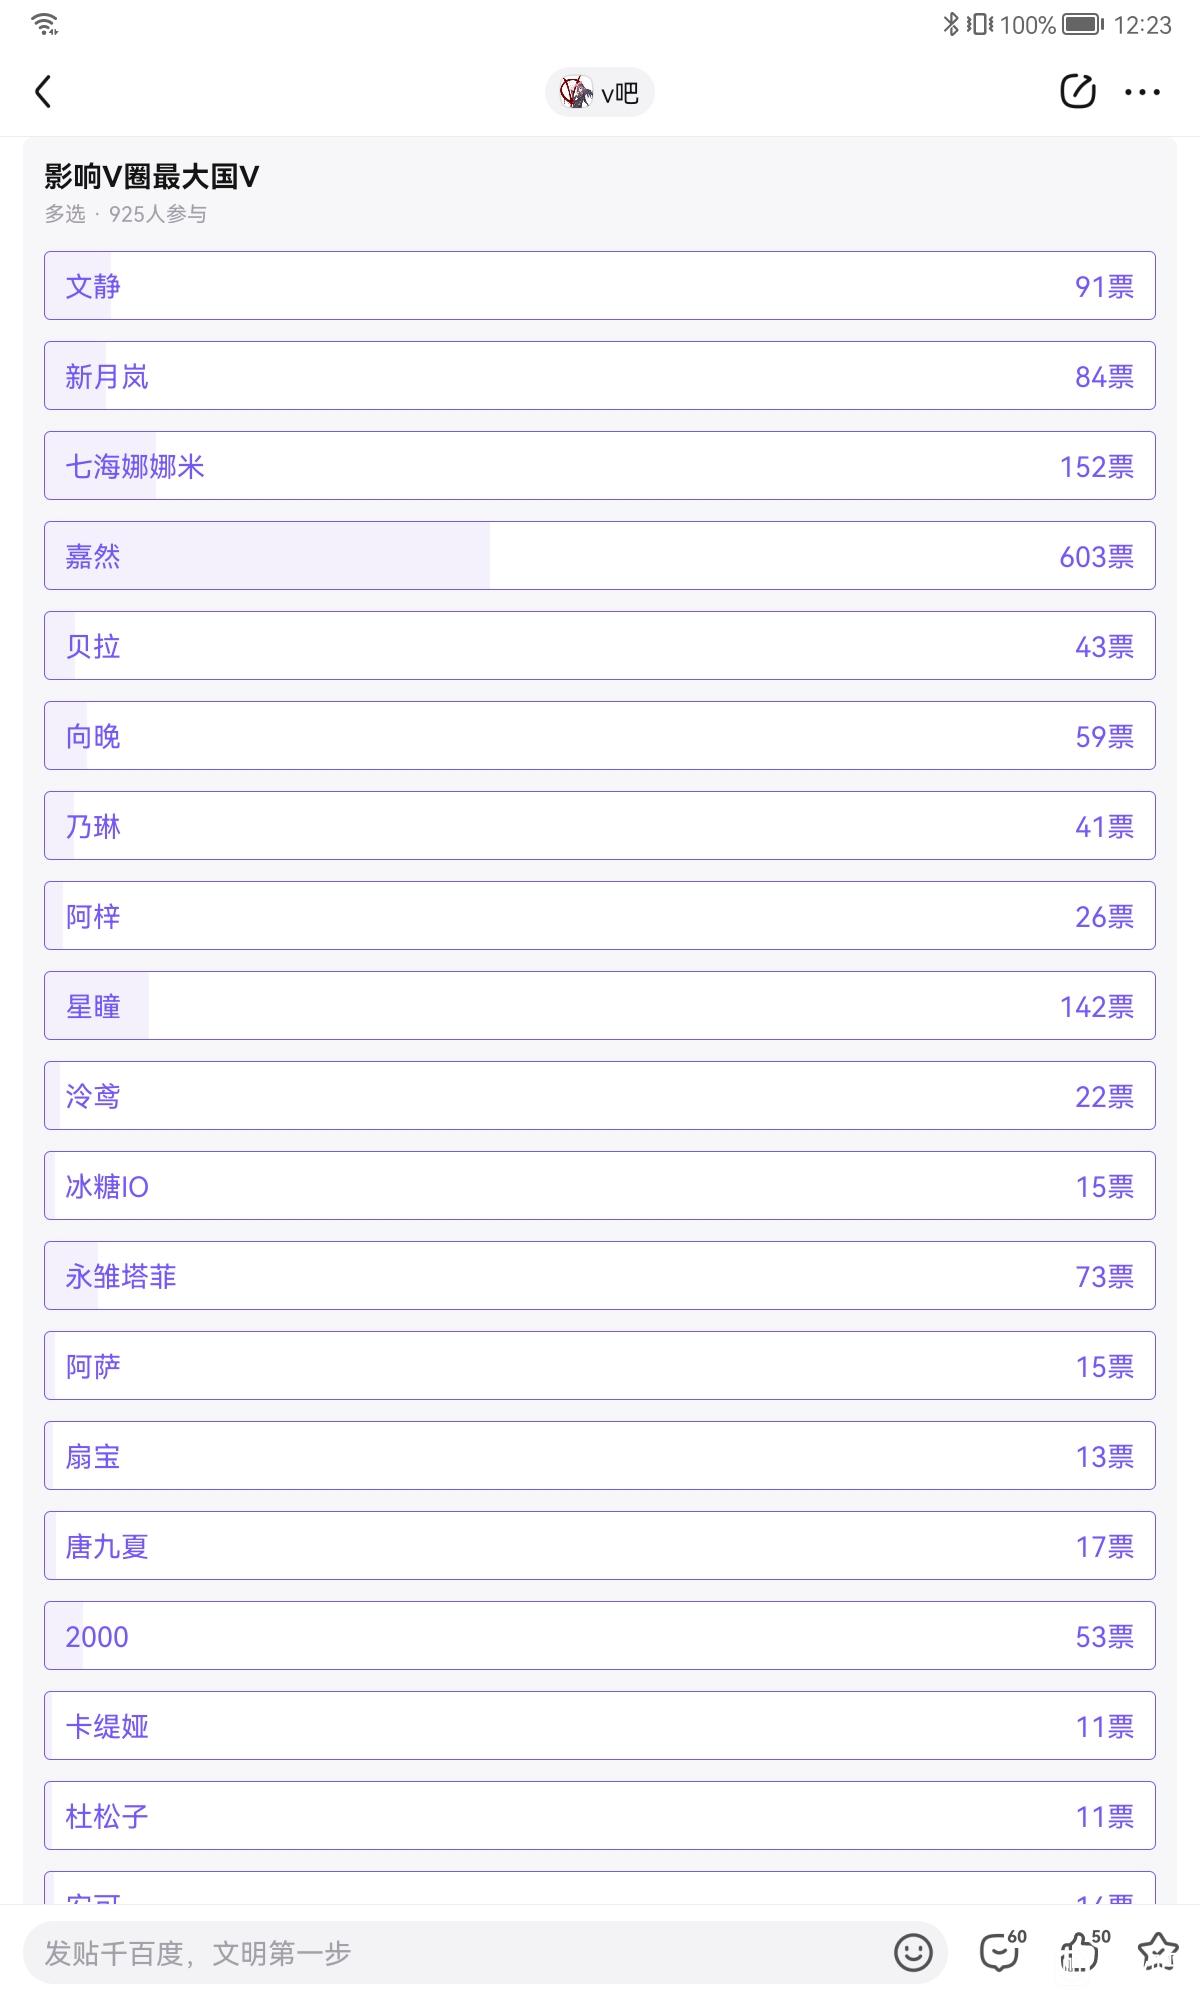
Task: Select the 七海娜娜米 poll option
Action: pyautogui.click(x=600, y=466)
